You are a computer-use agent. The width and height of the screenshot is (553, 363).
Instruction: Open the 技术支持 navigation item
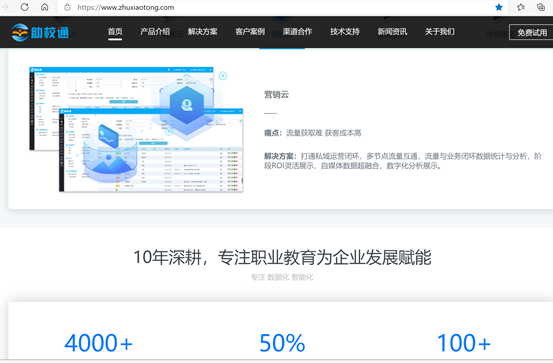[345, 32]
